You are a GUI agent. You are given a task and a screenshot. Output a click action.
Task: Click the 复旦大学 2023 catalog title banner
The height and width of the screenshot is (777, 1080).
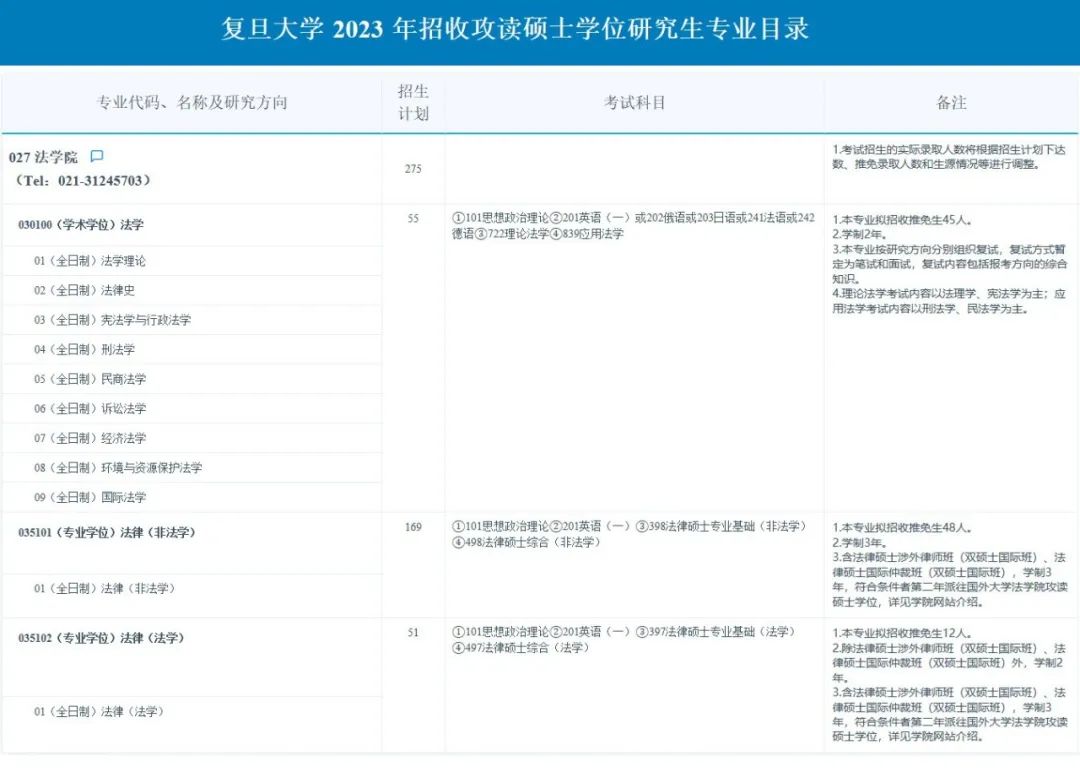coord(514,29)
